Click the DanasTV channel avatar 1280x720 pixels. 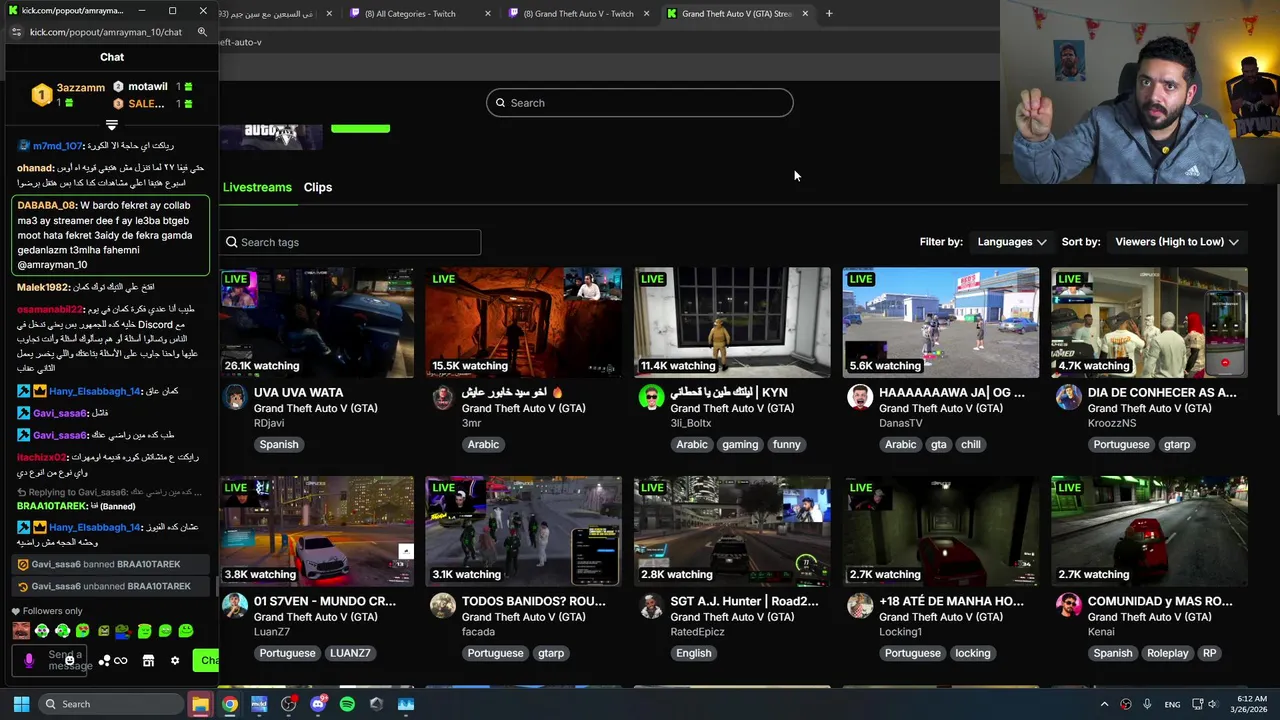[860, 398]
